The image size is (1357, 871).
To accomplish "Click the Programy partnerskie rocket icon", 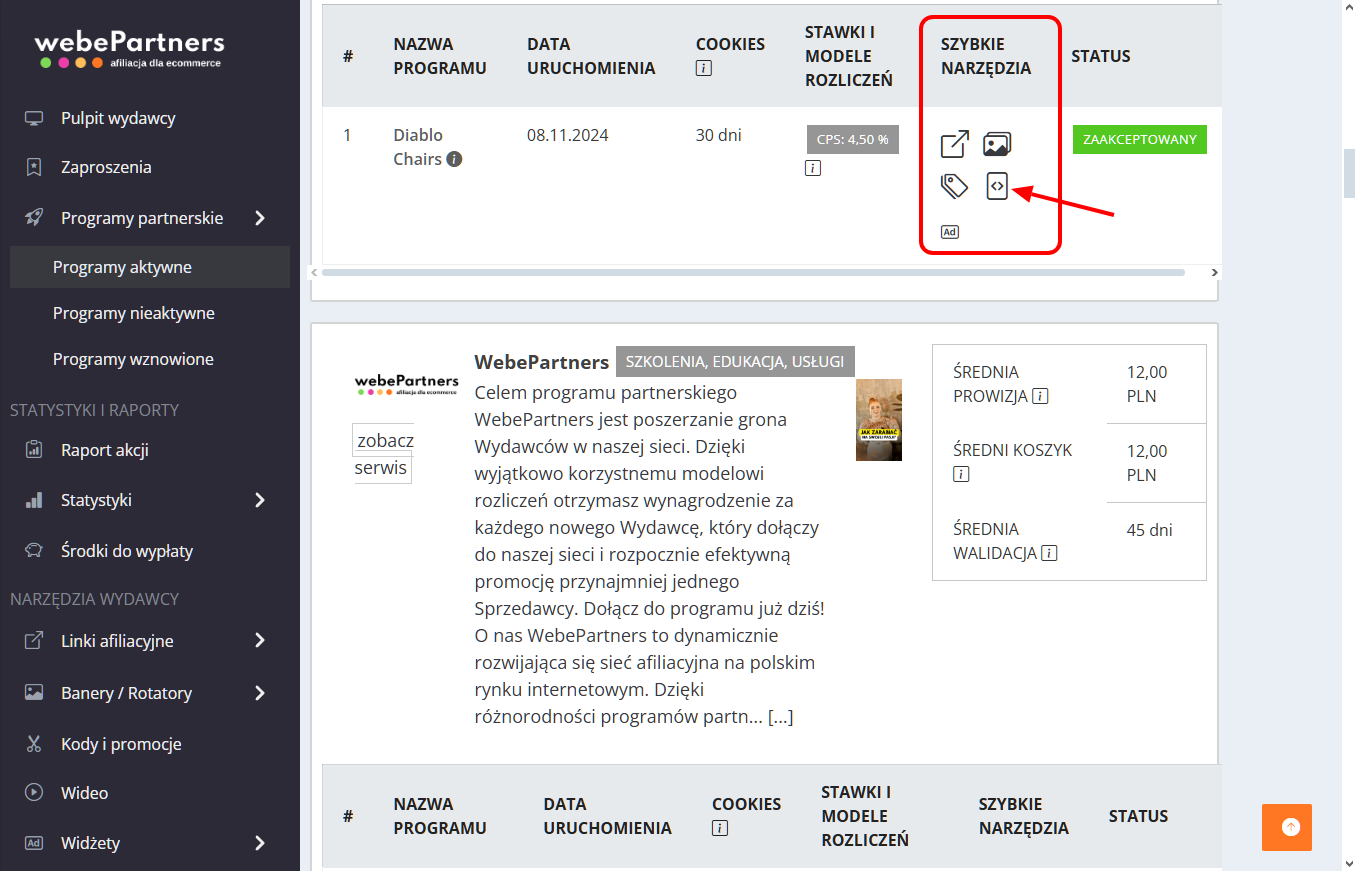I will tap(34, 218).
